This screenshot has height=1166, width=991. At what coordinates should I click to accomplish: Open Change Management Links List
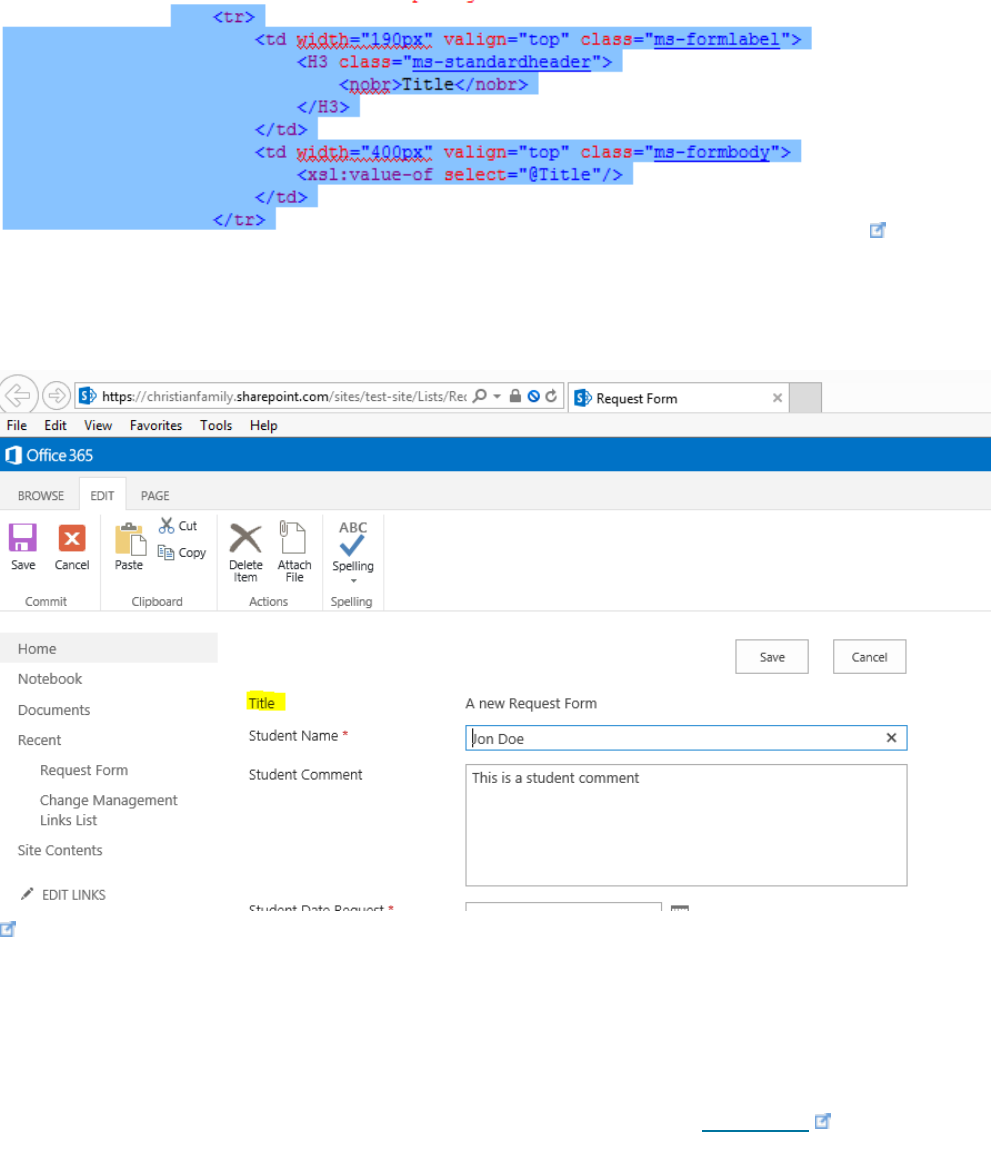(x=109, y=810)
